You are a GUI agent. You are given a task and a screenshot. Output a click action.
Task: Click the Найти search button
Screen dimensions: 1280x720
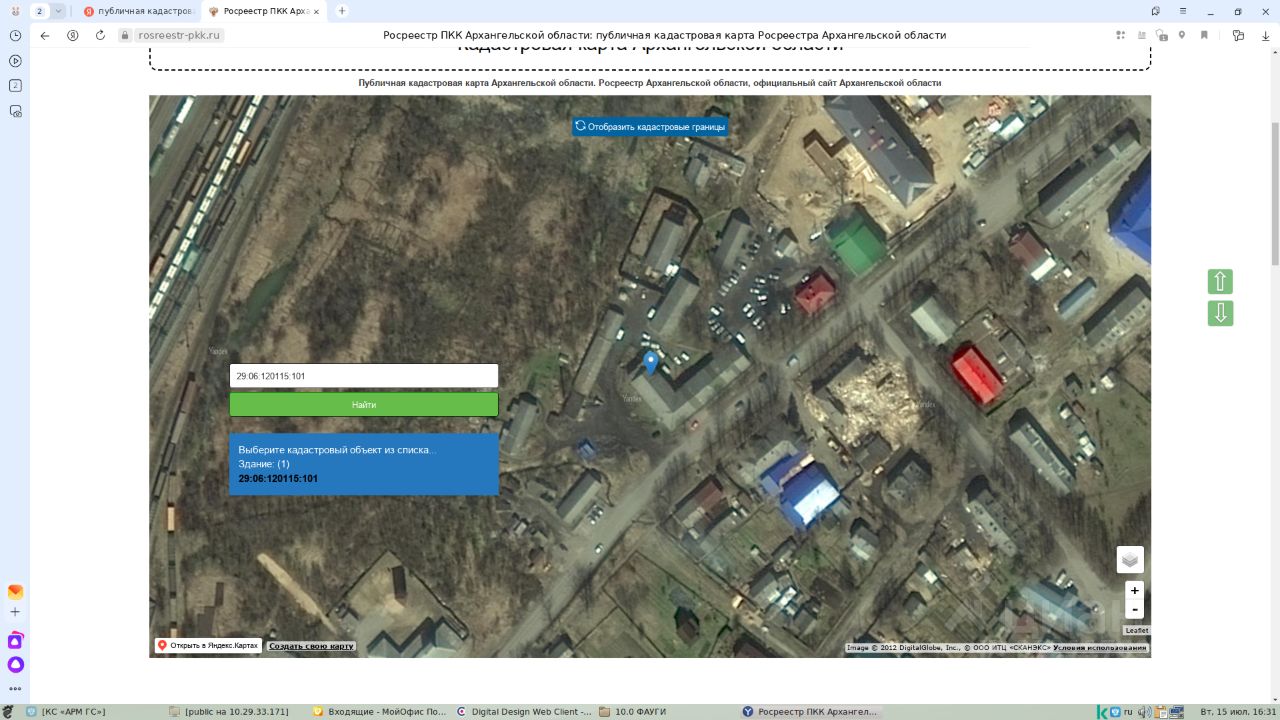point(364,404)
